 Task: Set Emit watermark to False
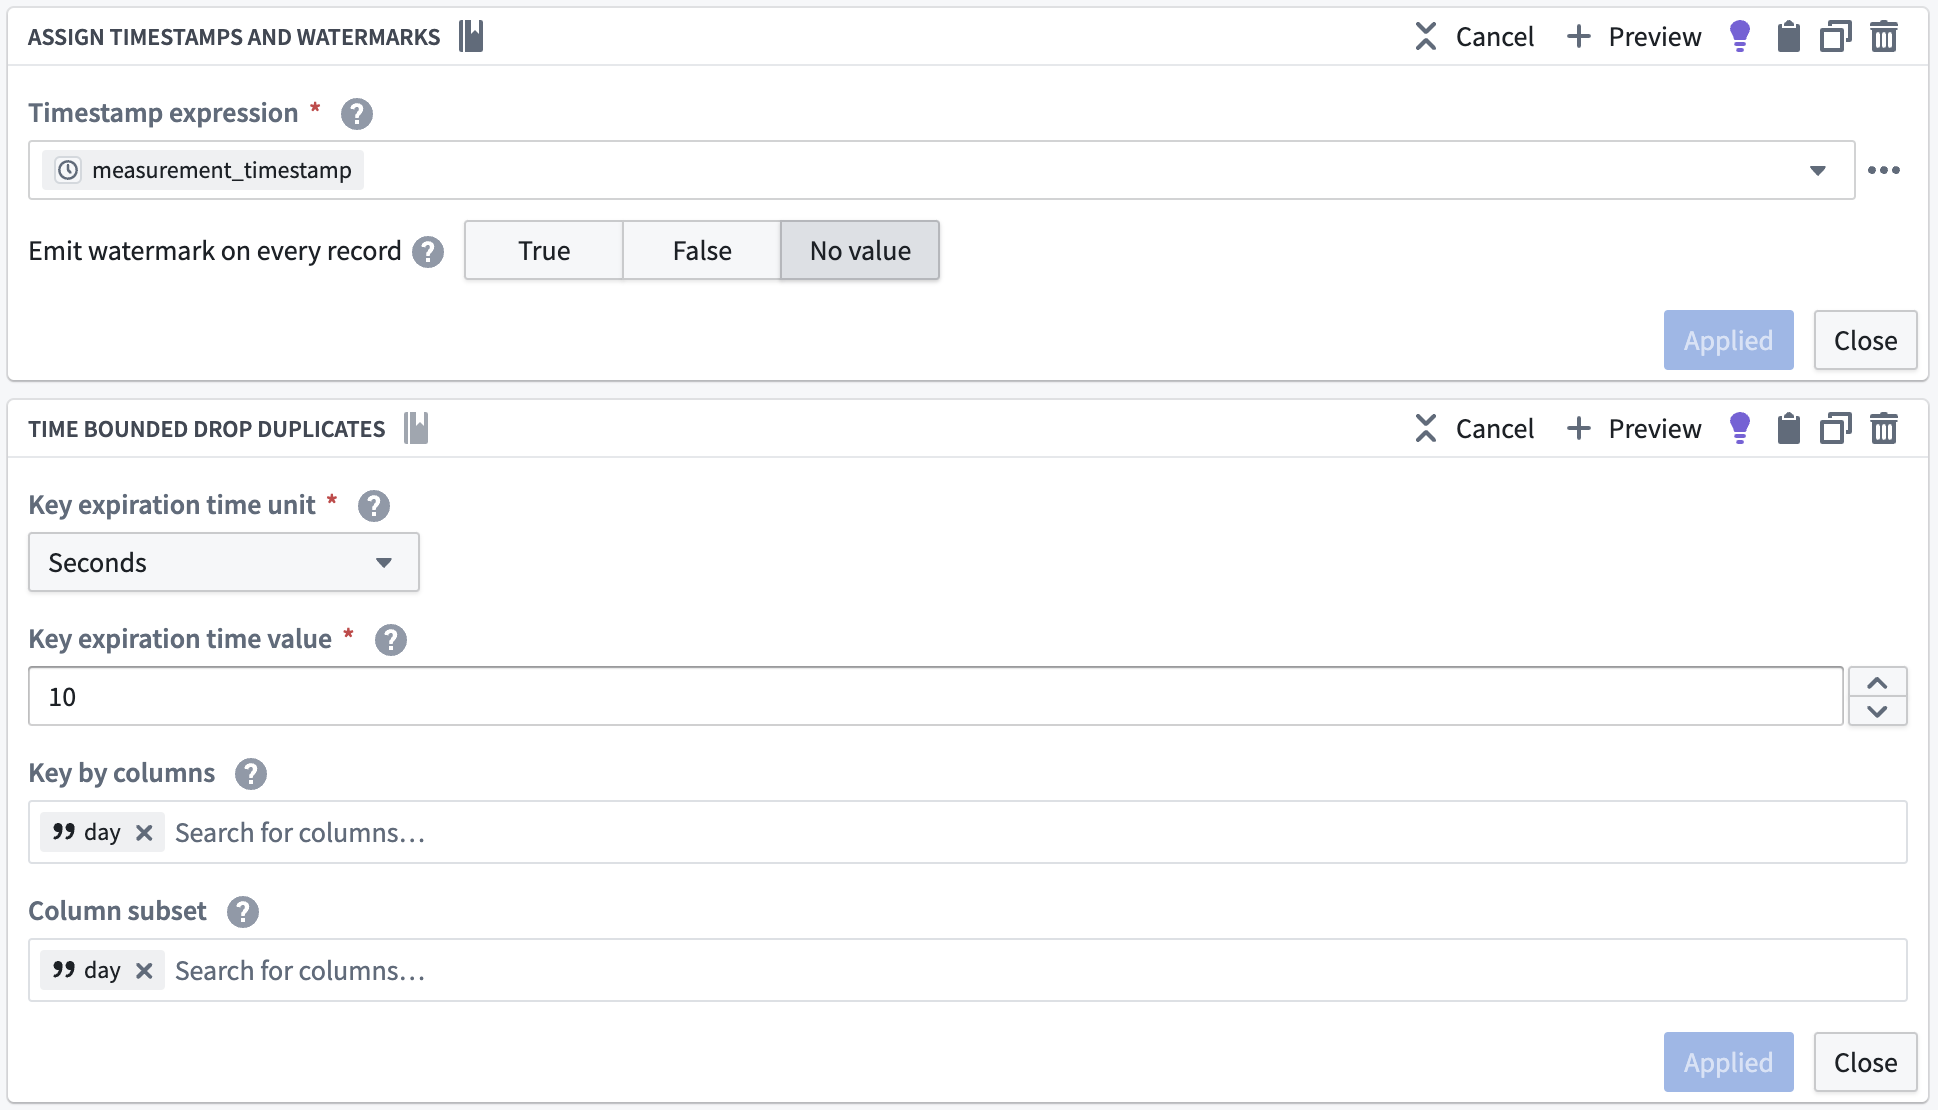(x=702, y=250)
